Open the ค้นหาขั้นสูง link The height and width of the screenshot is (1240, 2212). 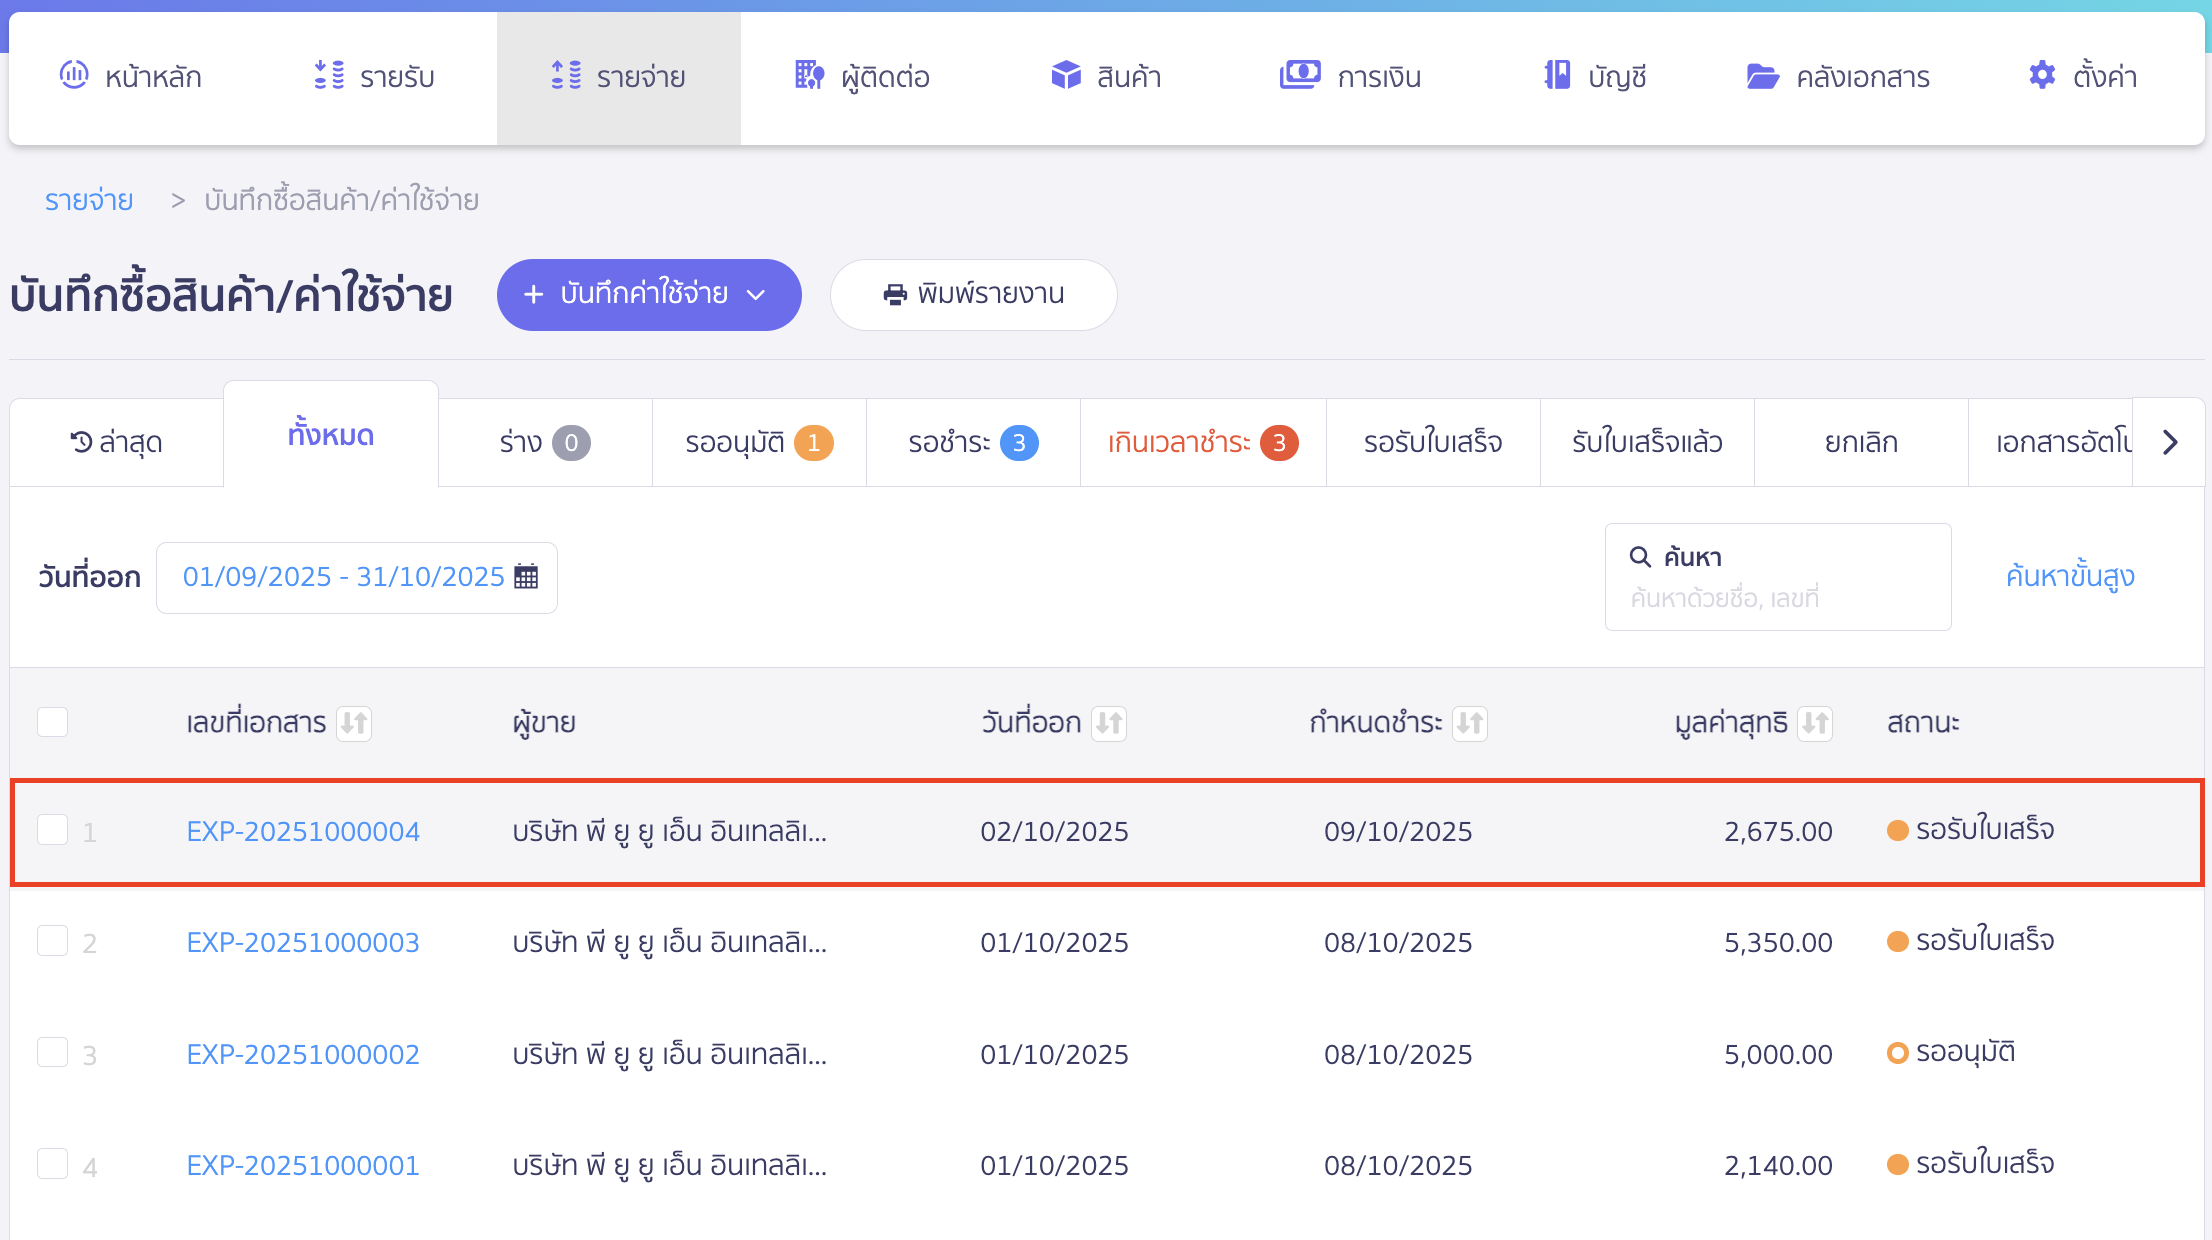(x=2069, y=576)
